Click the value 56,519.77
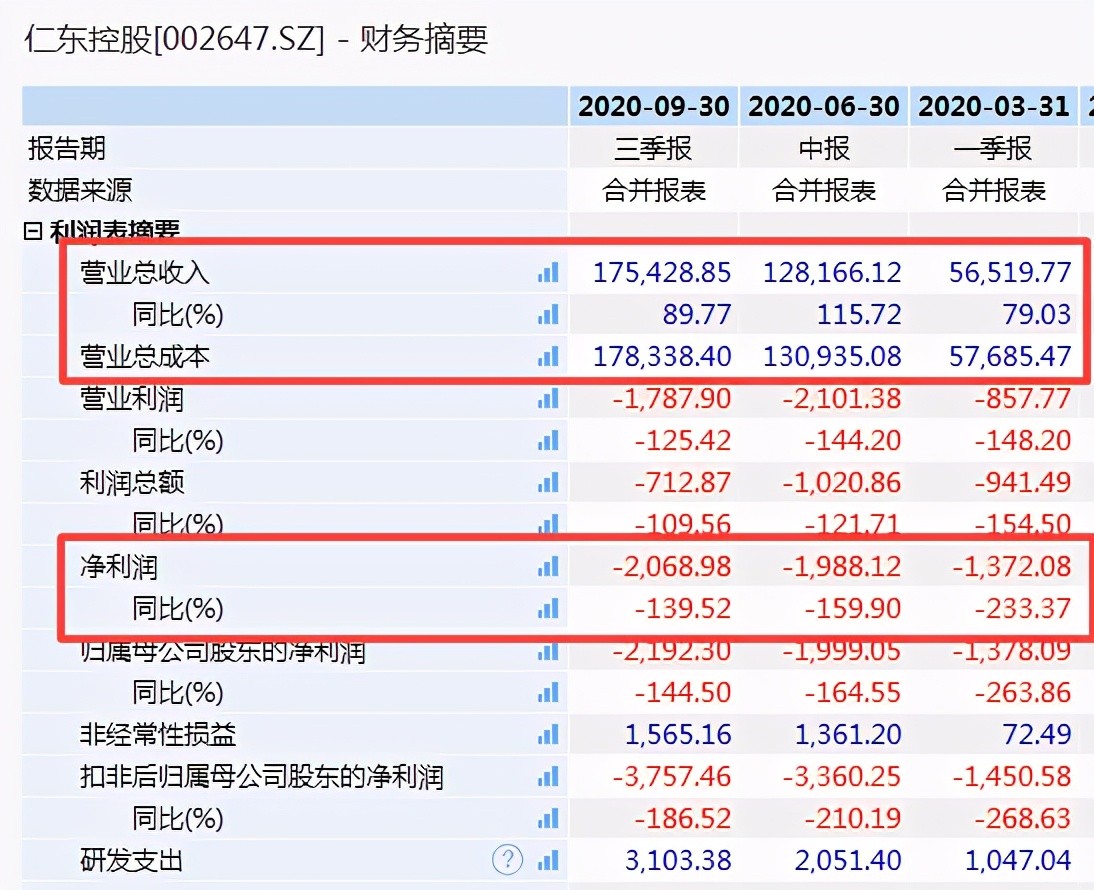Screen dimensions: 1094x890 tap(1010, 273)
